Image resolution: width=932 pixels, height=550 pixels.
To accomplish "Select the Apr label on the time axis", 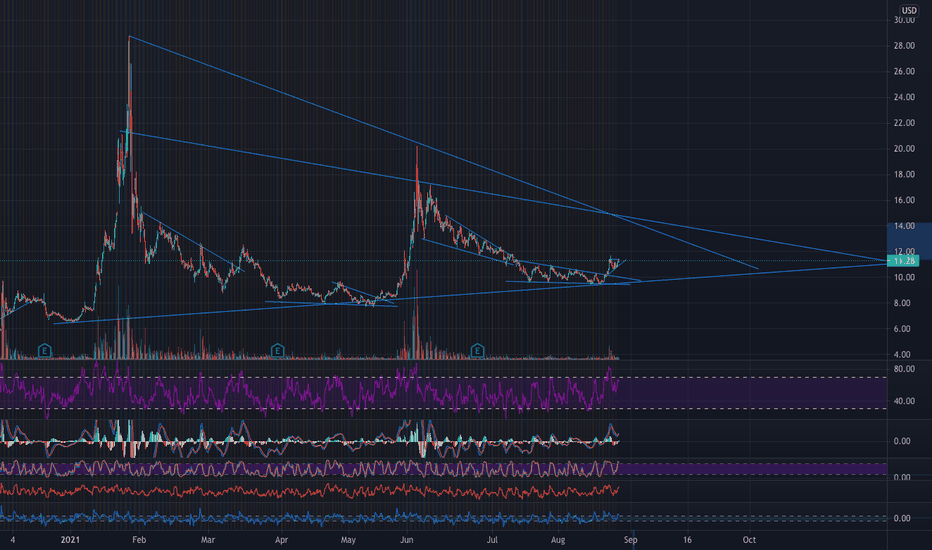I will click(281, 540).
